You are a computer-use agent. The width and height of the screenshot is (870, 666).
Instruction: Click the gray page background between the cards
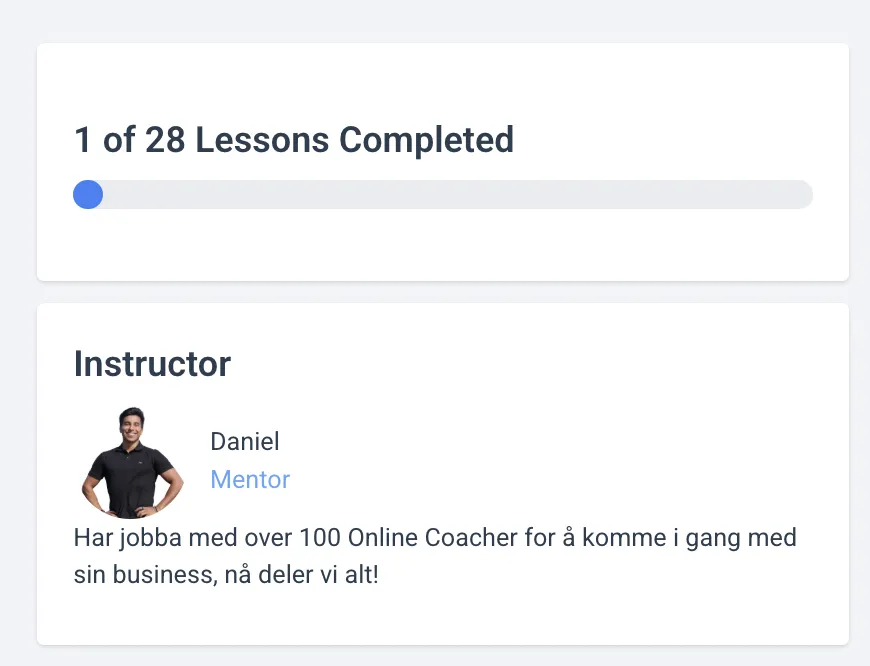pyautogui.click(x=443, y=292)
